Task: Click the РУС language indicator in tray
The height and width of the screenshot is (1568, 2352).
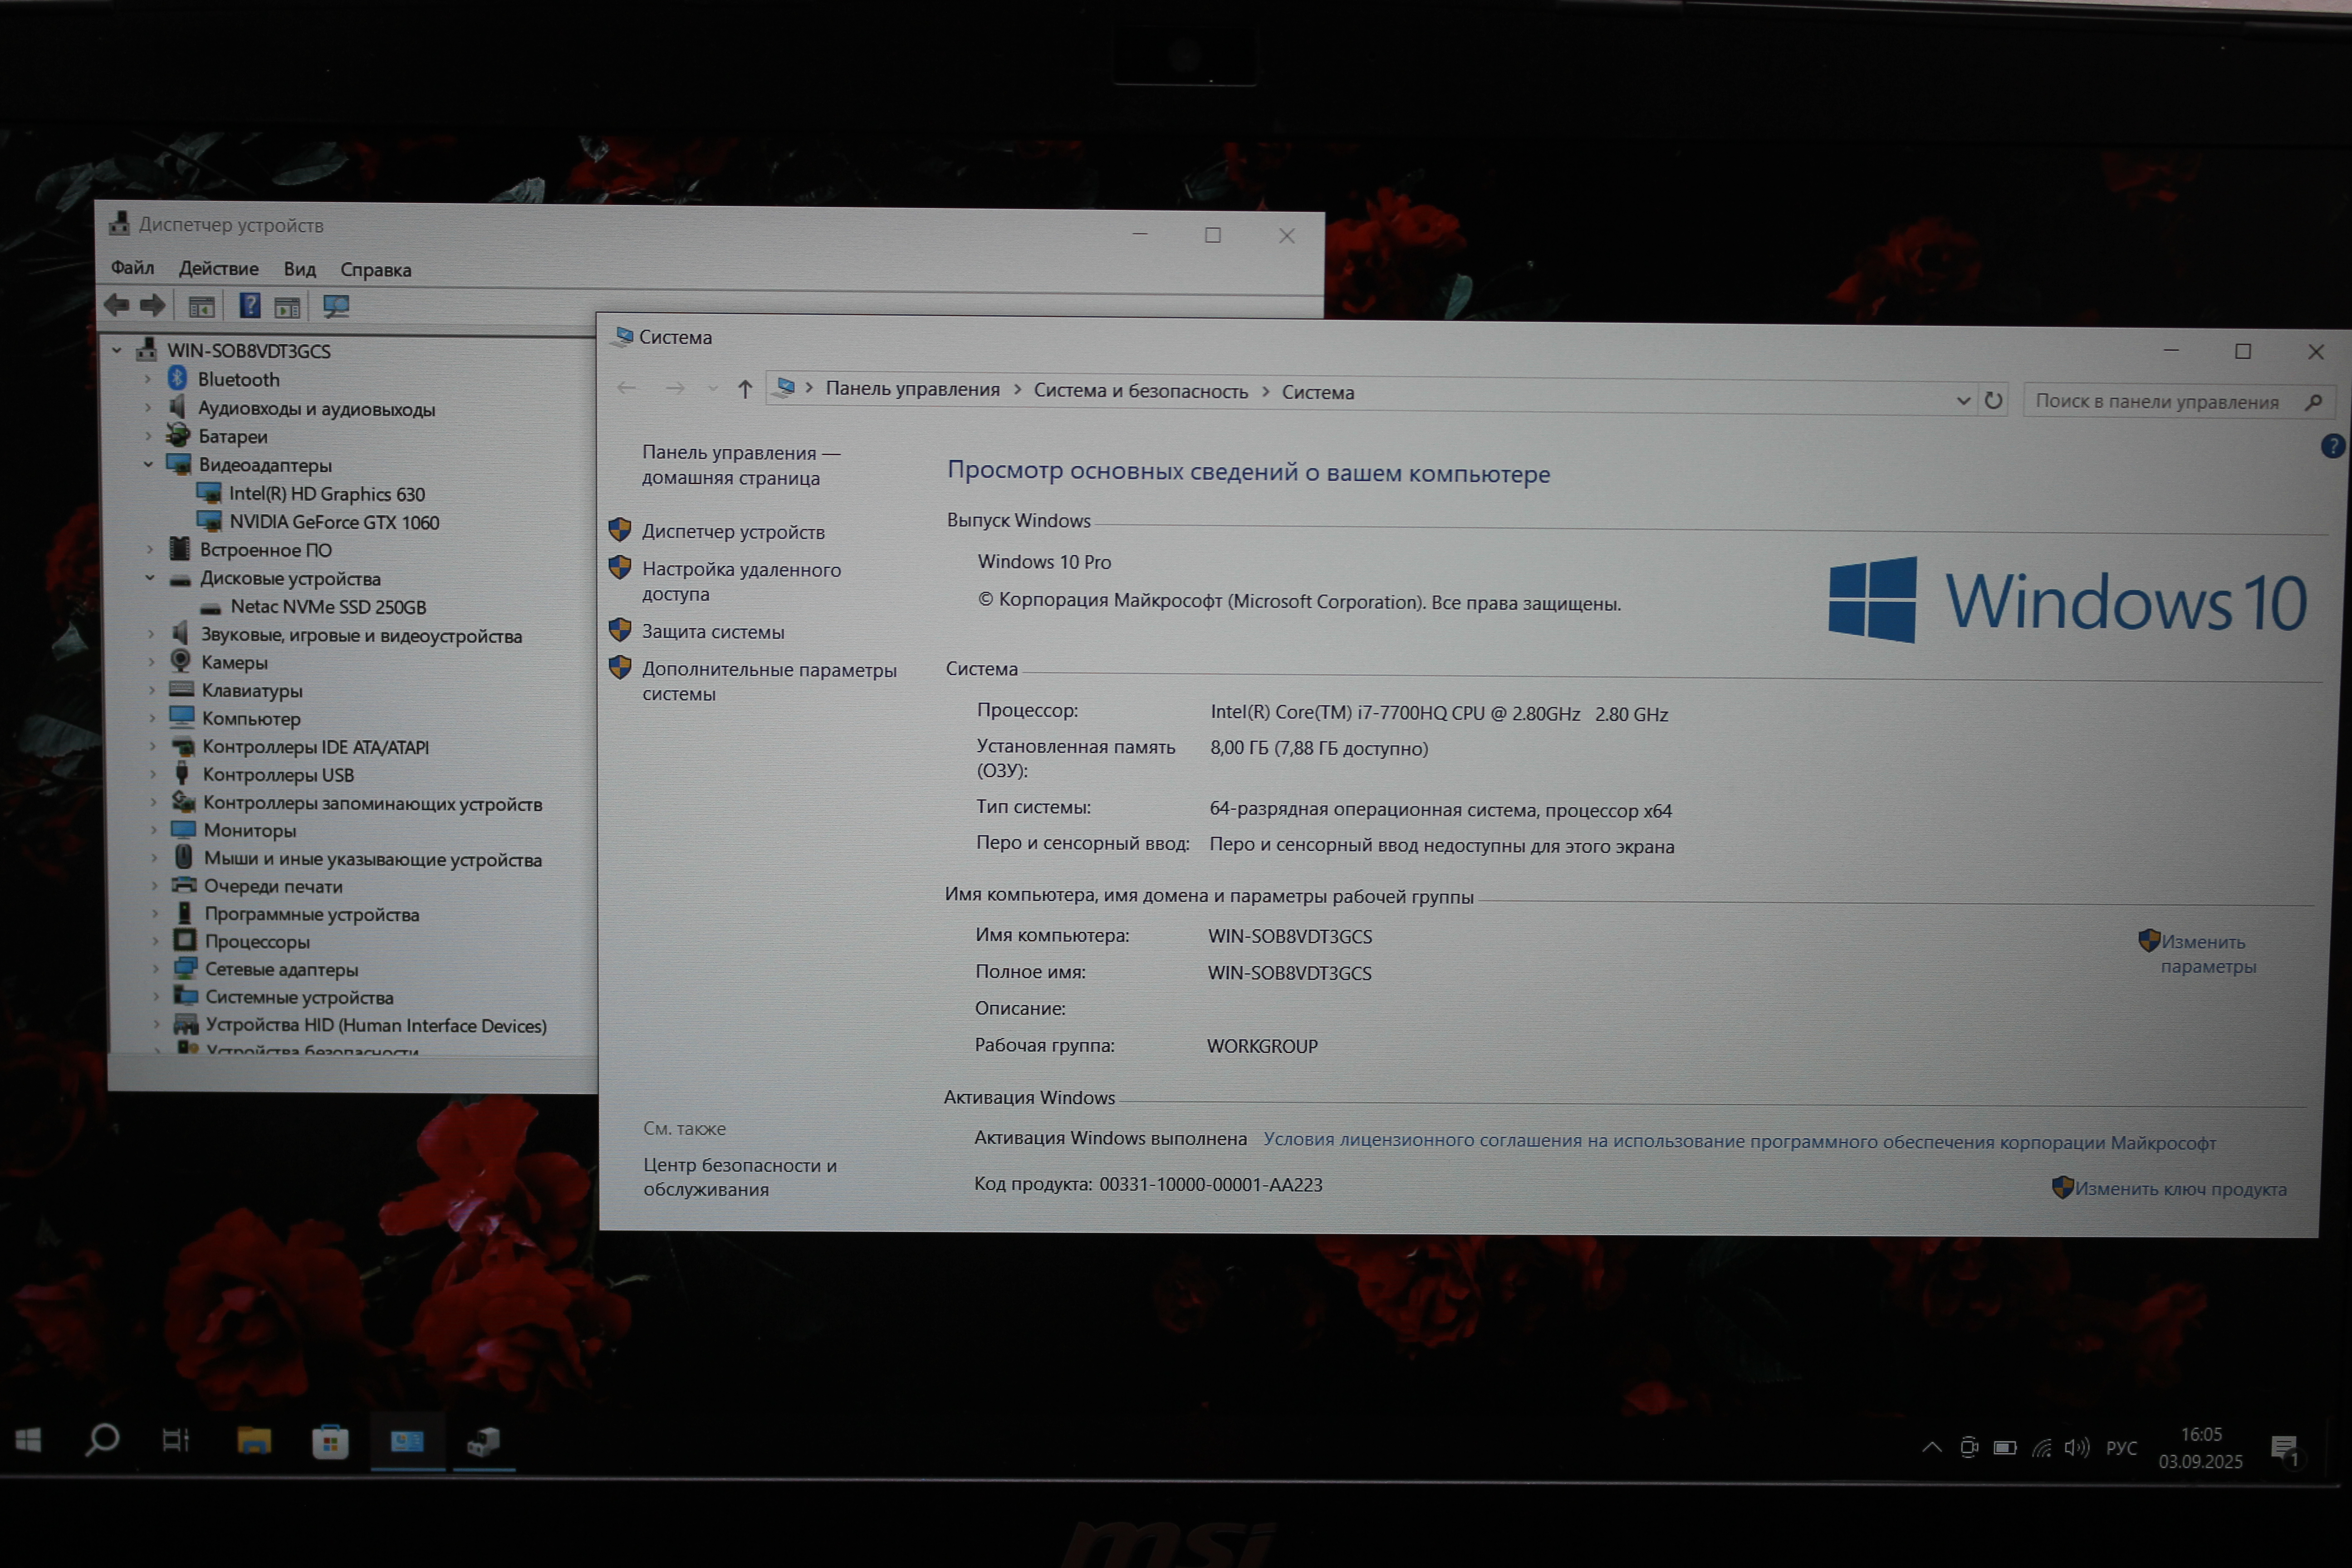Action: click(2121, 1448)
